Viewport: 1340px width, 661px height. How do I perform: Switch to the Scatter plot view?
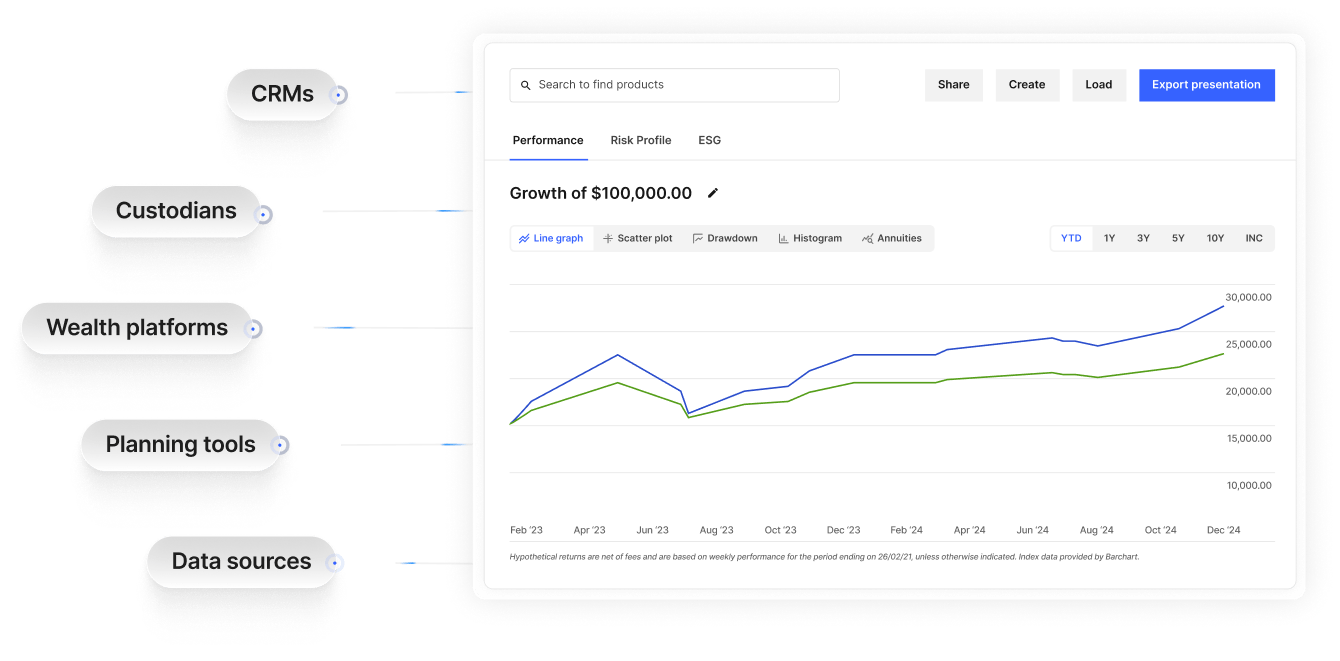tap(638, 238)
